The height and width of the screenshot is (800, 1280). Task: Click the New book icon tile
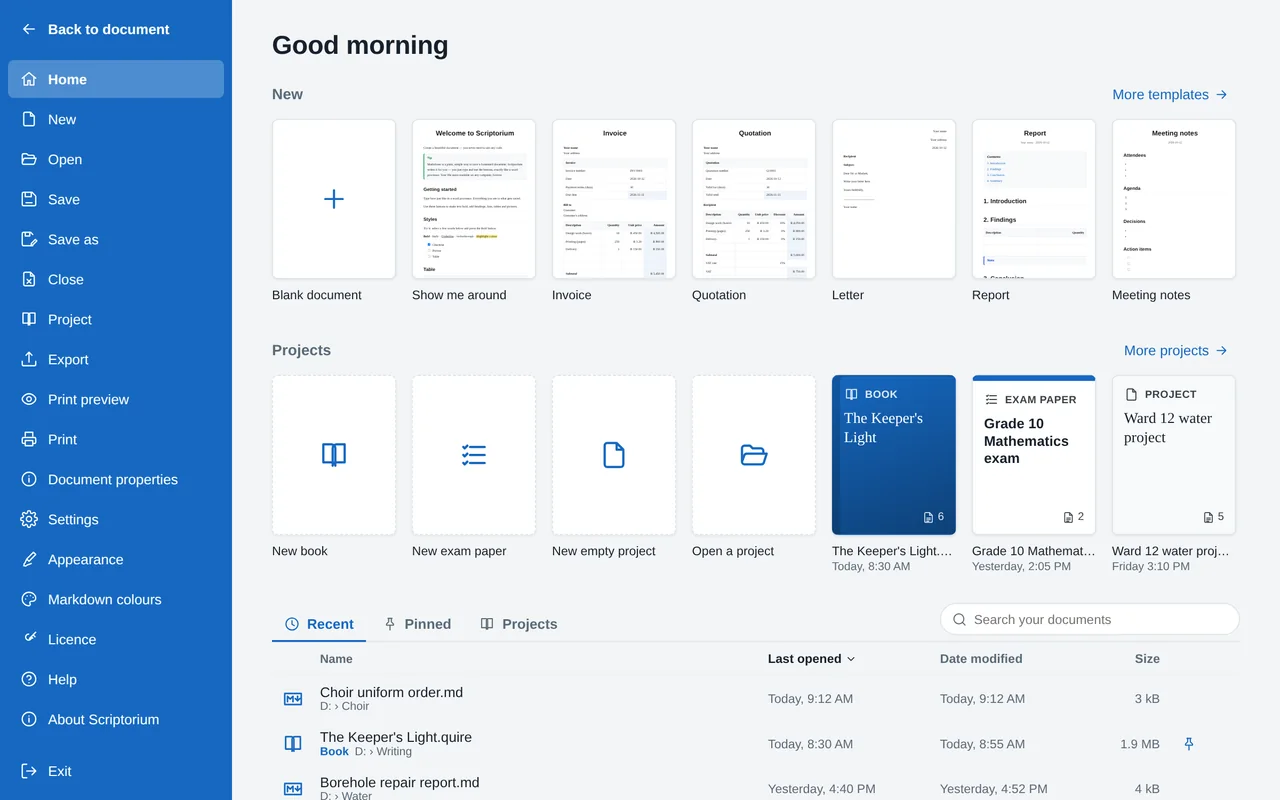334,455
